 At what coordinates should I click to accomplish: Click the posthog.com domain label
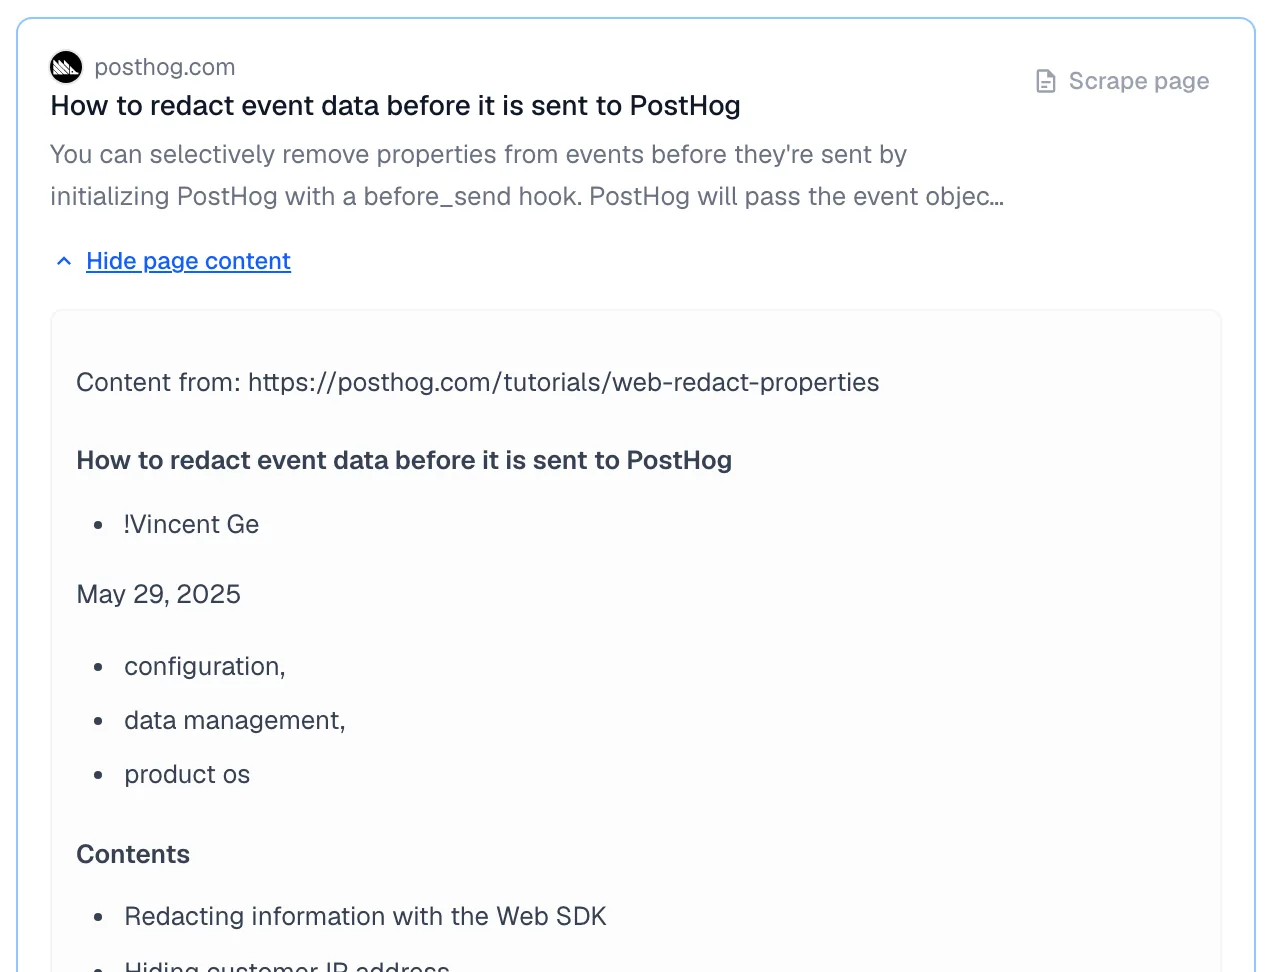point(165,67)
